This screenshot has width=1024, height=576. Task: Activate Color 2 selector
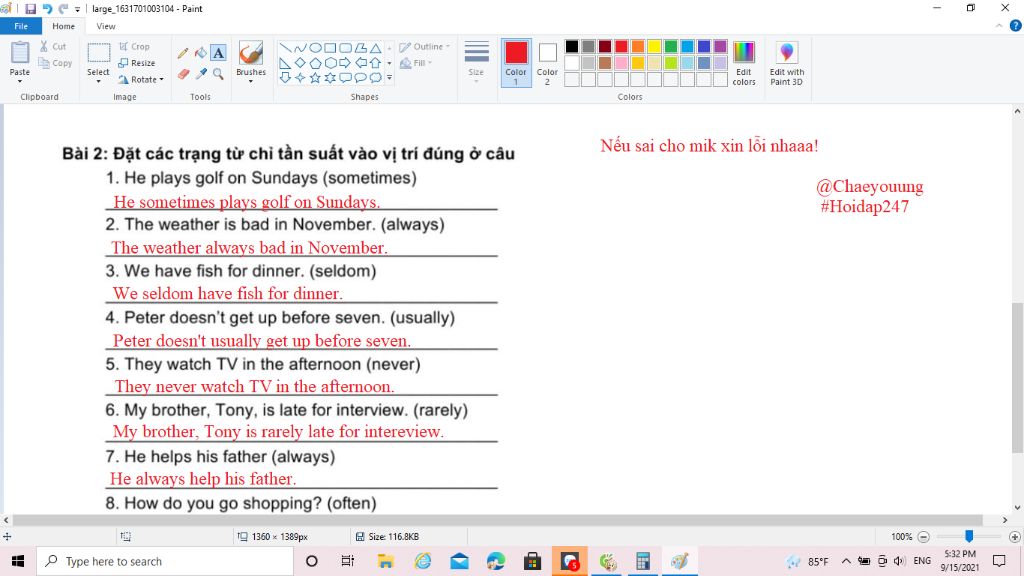[547, 63]
